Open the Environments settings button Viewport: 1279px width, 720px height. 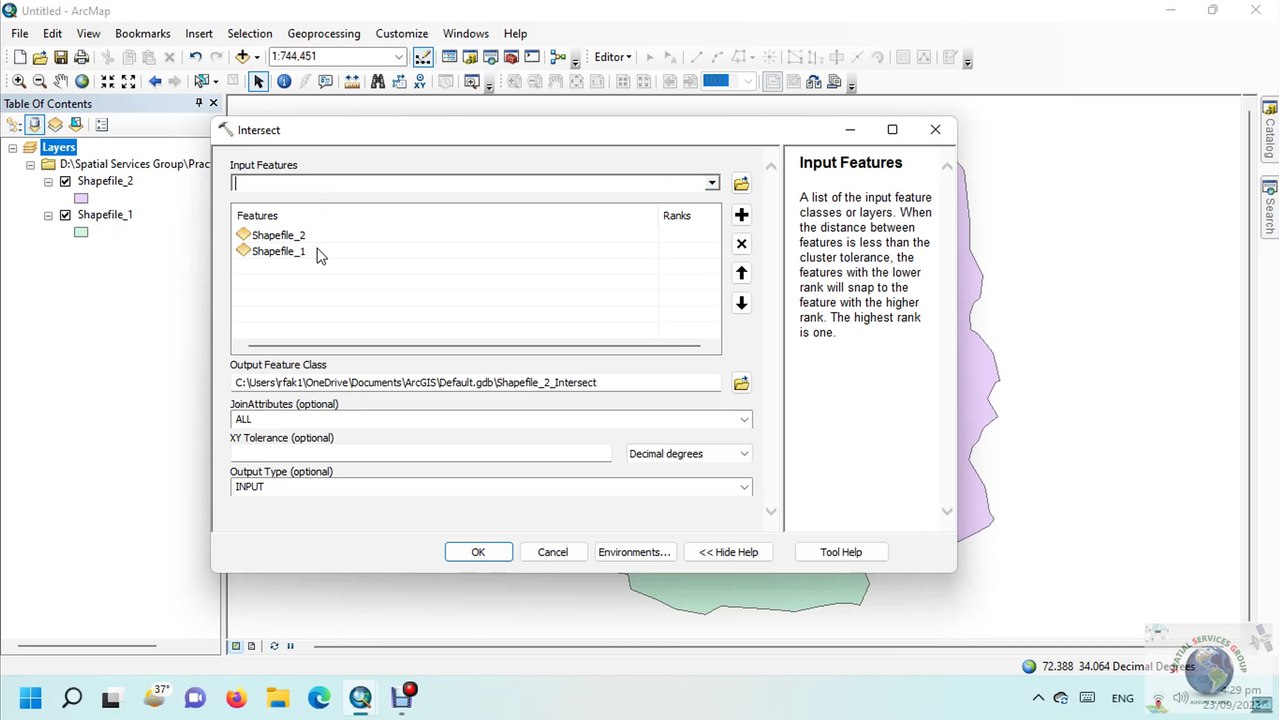[634, 552]
